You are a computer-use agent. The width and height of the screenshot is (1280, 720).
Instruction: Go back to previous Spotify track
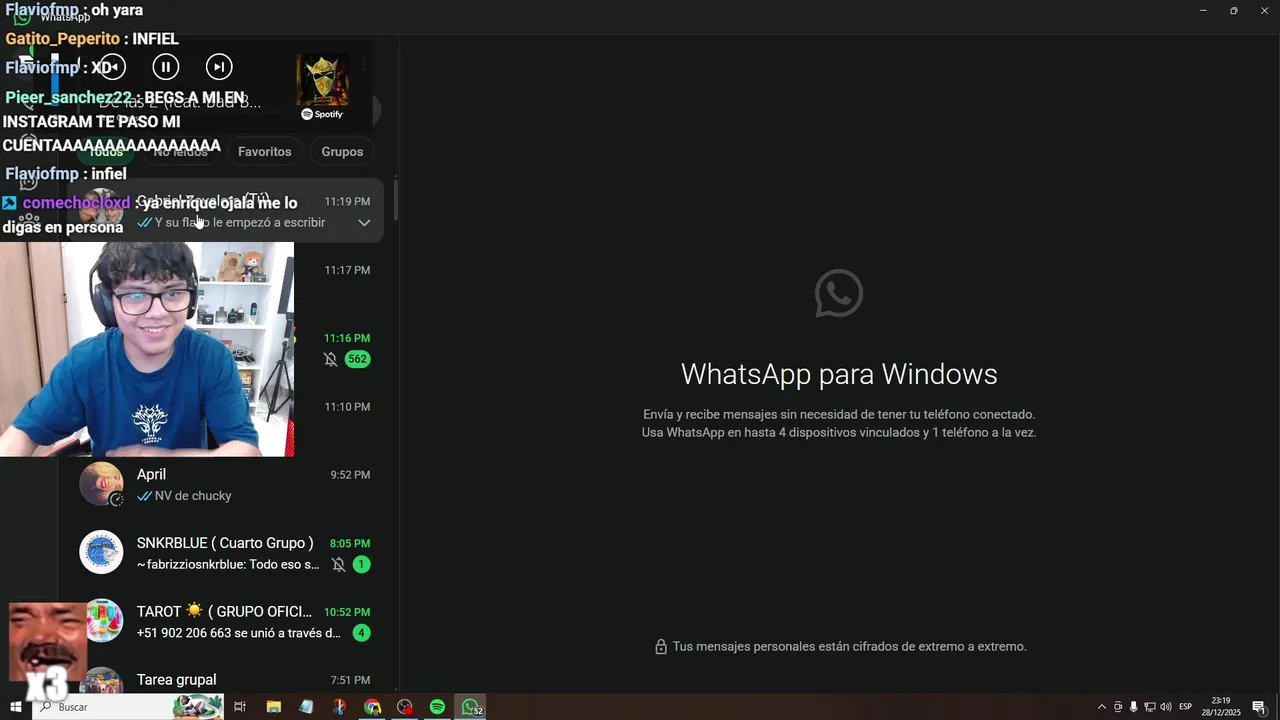[x=113, y=67]
